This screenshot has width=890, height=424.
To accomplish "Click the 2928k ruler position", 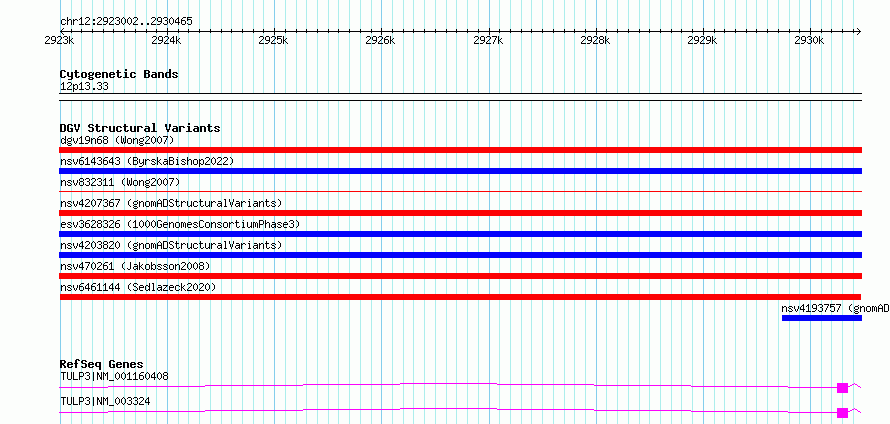I will tap(595, 41).
